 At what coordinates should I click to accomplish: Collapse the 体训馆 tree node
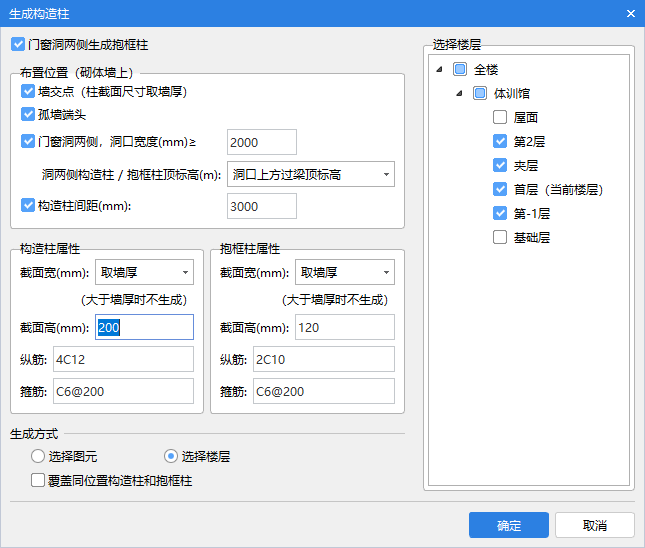[459, 93]
